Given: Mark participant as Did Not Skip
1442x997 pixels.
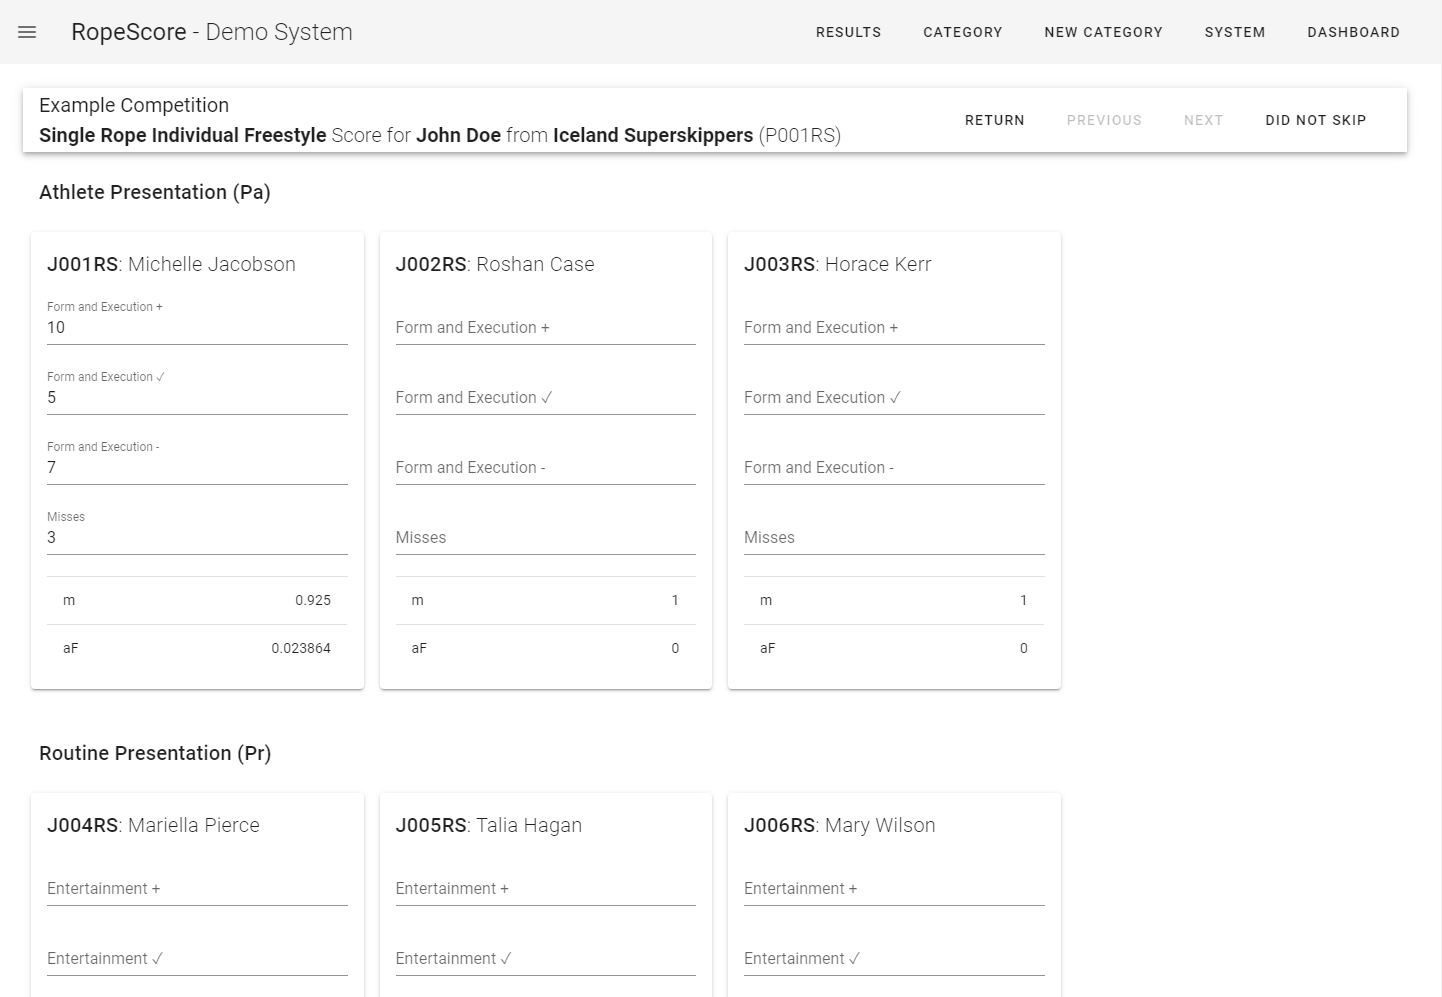Looking at the screenshot, I should [1315, 120].
